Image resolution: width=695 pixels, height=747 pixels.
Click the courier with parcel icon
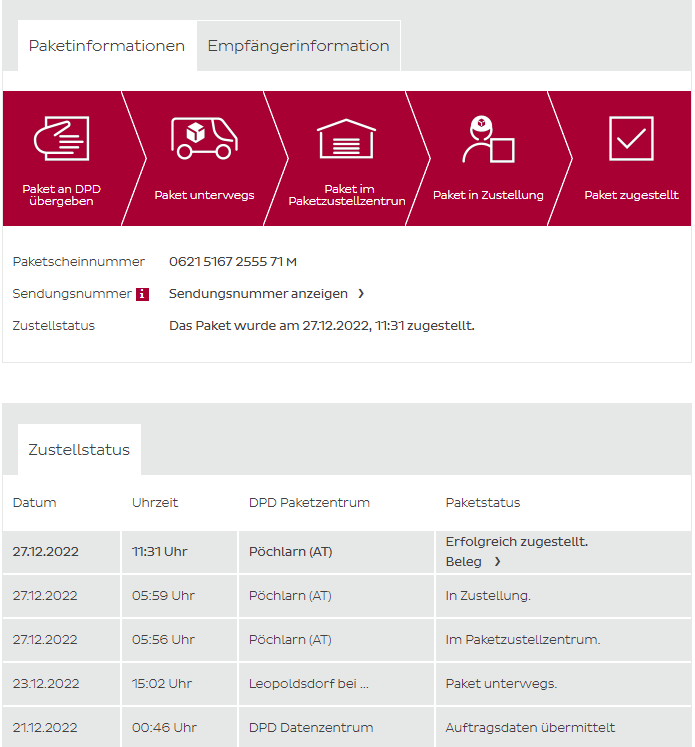point(487,139)
